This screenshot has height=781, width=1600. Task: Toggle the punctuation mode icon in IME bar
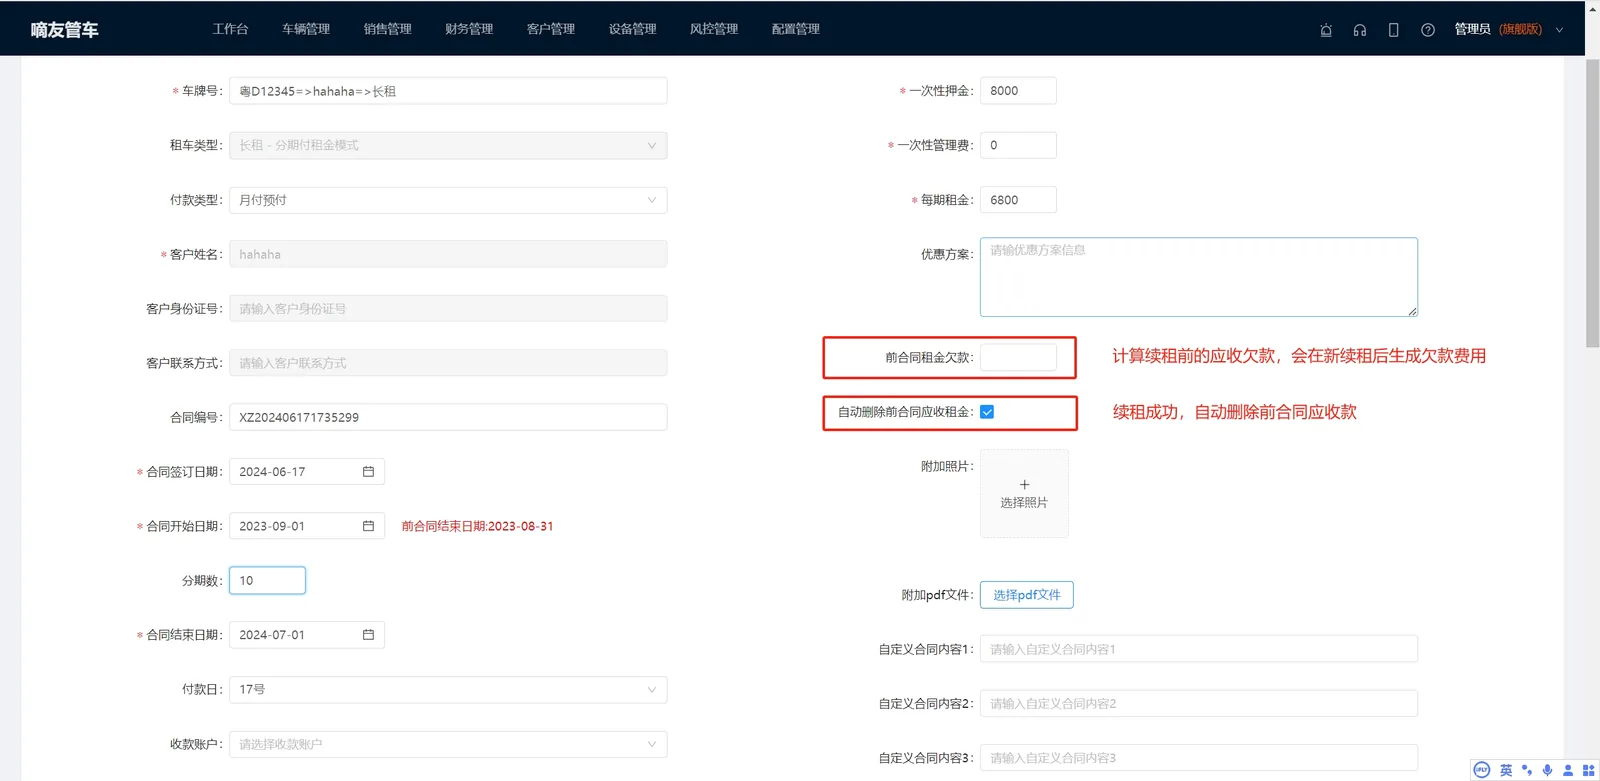[x=1527, y=770]
